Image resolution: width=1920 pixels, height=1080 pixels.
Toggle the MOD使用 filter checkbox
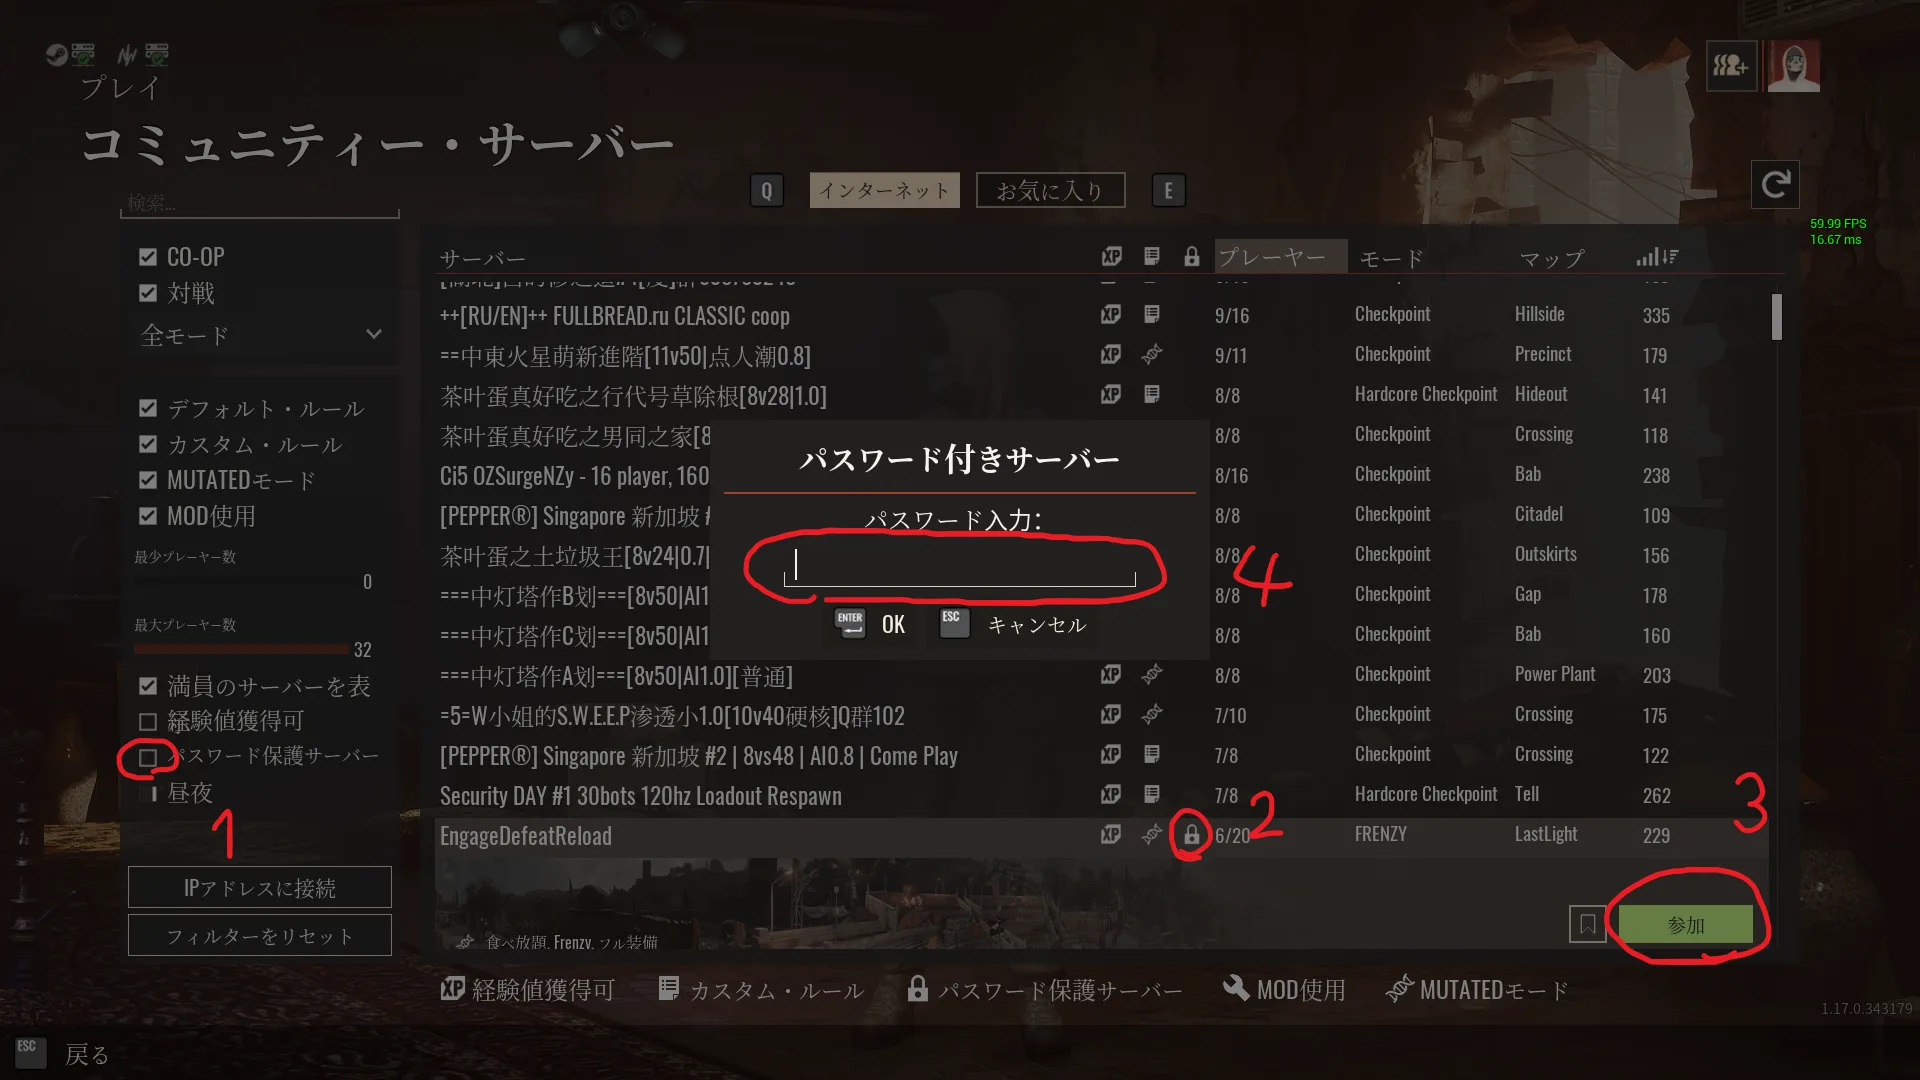point(148,516)
